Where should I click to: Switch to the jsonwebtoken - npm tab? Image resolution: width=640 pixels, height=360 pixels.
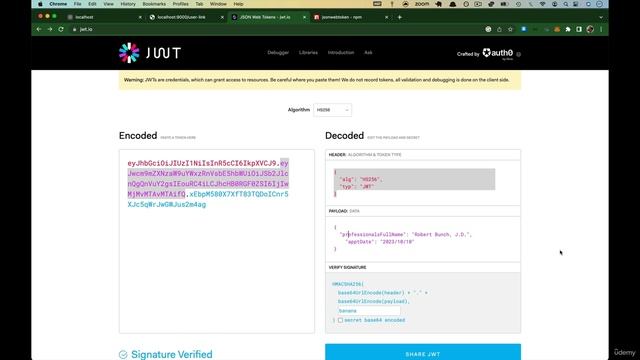tap(351, 17)
